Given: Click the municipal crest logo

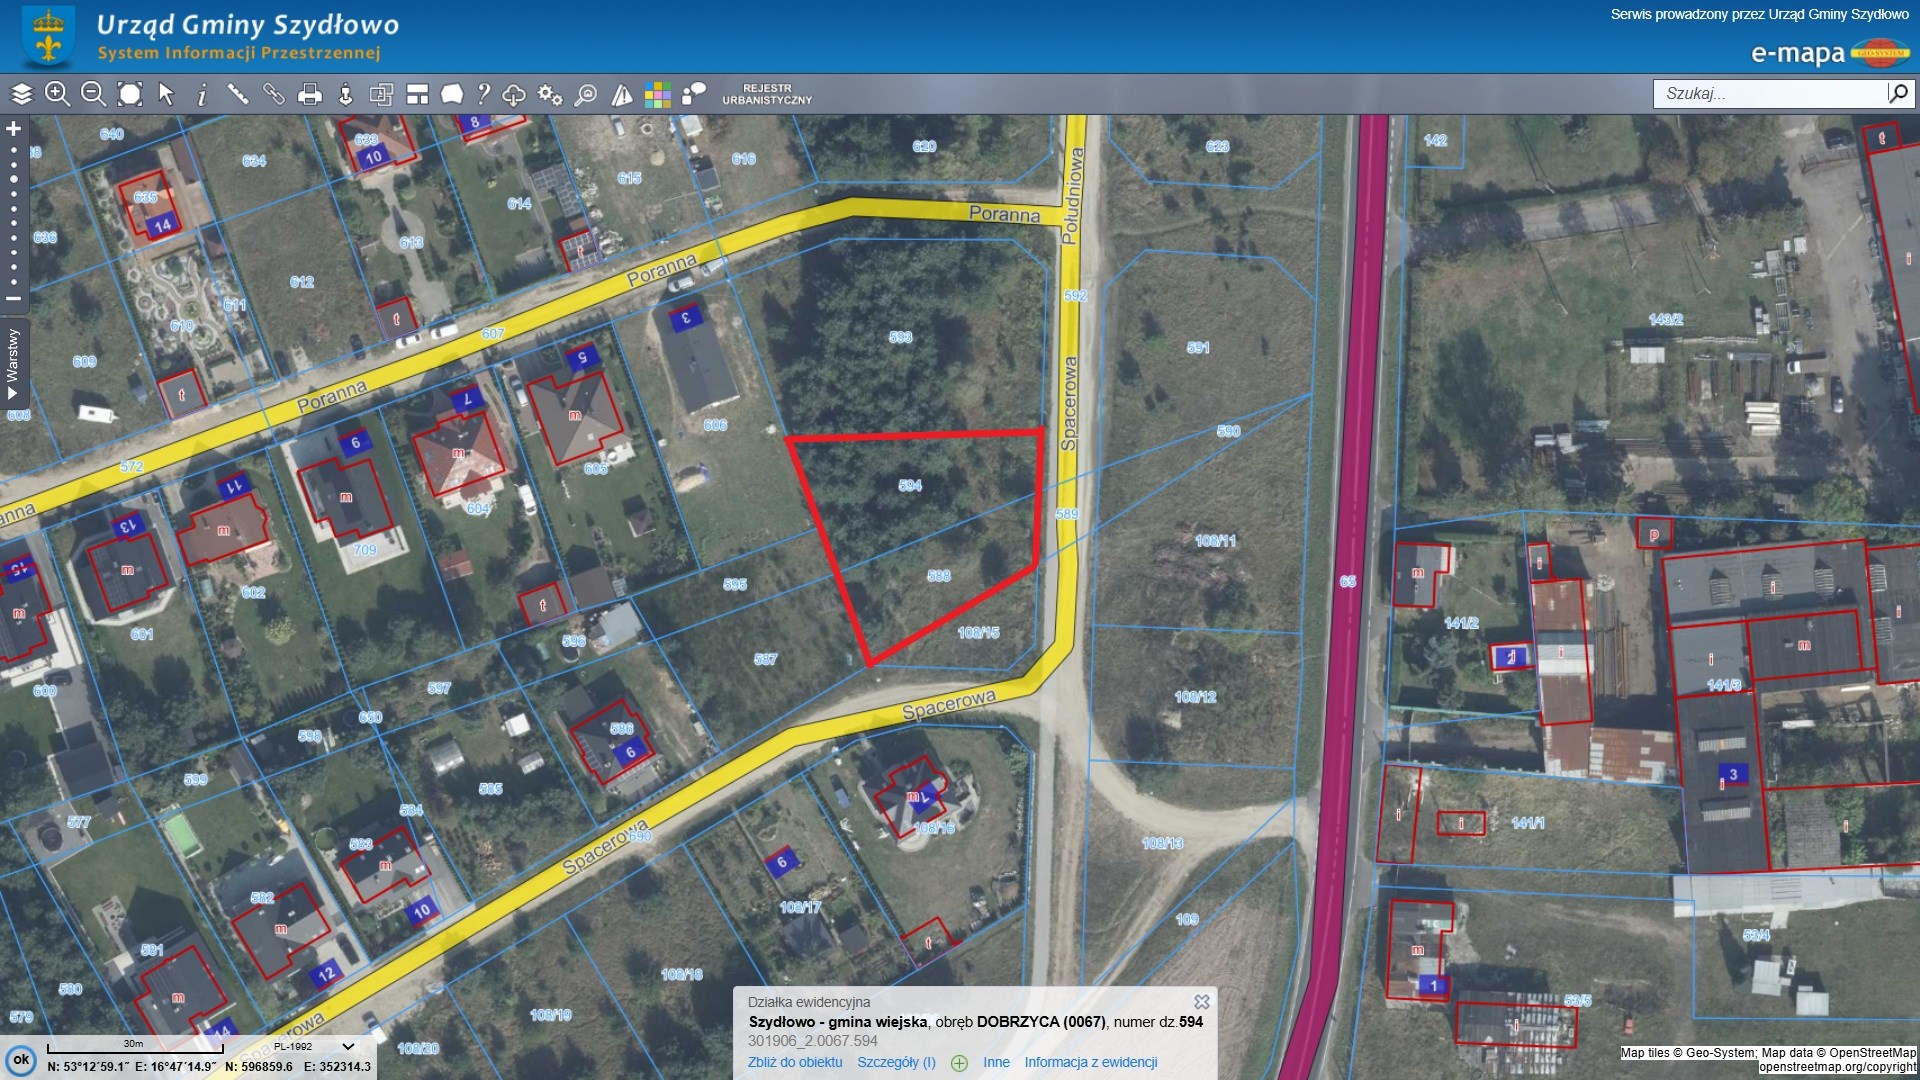Looking at the screenshot, I should tap(48, 36).
